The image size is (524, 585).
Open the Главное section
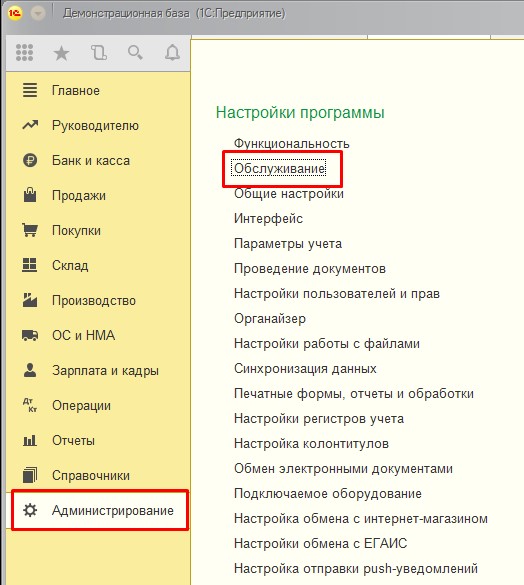point(76,91)
